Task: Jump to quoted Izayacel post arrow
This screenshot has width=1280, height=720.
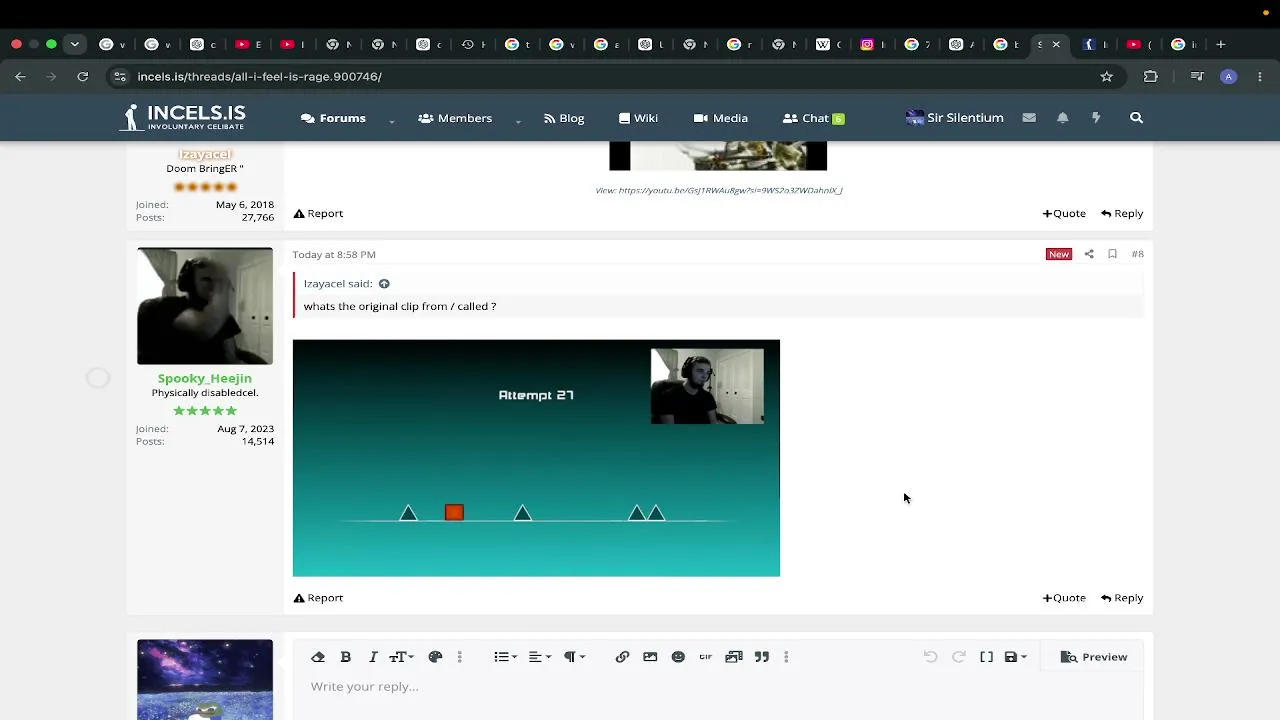Action: pyautogui.click(x=384, y=284)
